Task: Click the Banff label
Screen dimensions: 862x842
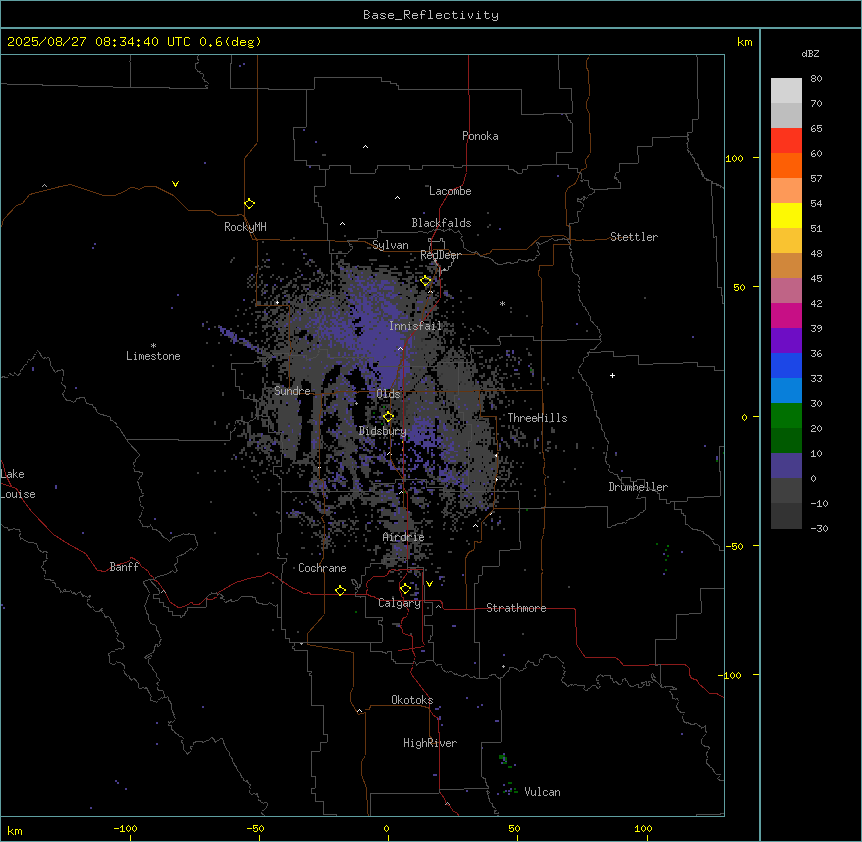Action: 124,567
